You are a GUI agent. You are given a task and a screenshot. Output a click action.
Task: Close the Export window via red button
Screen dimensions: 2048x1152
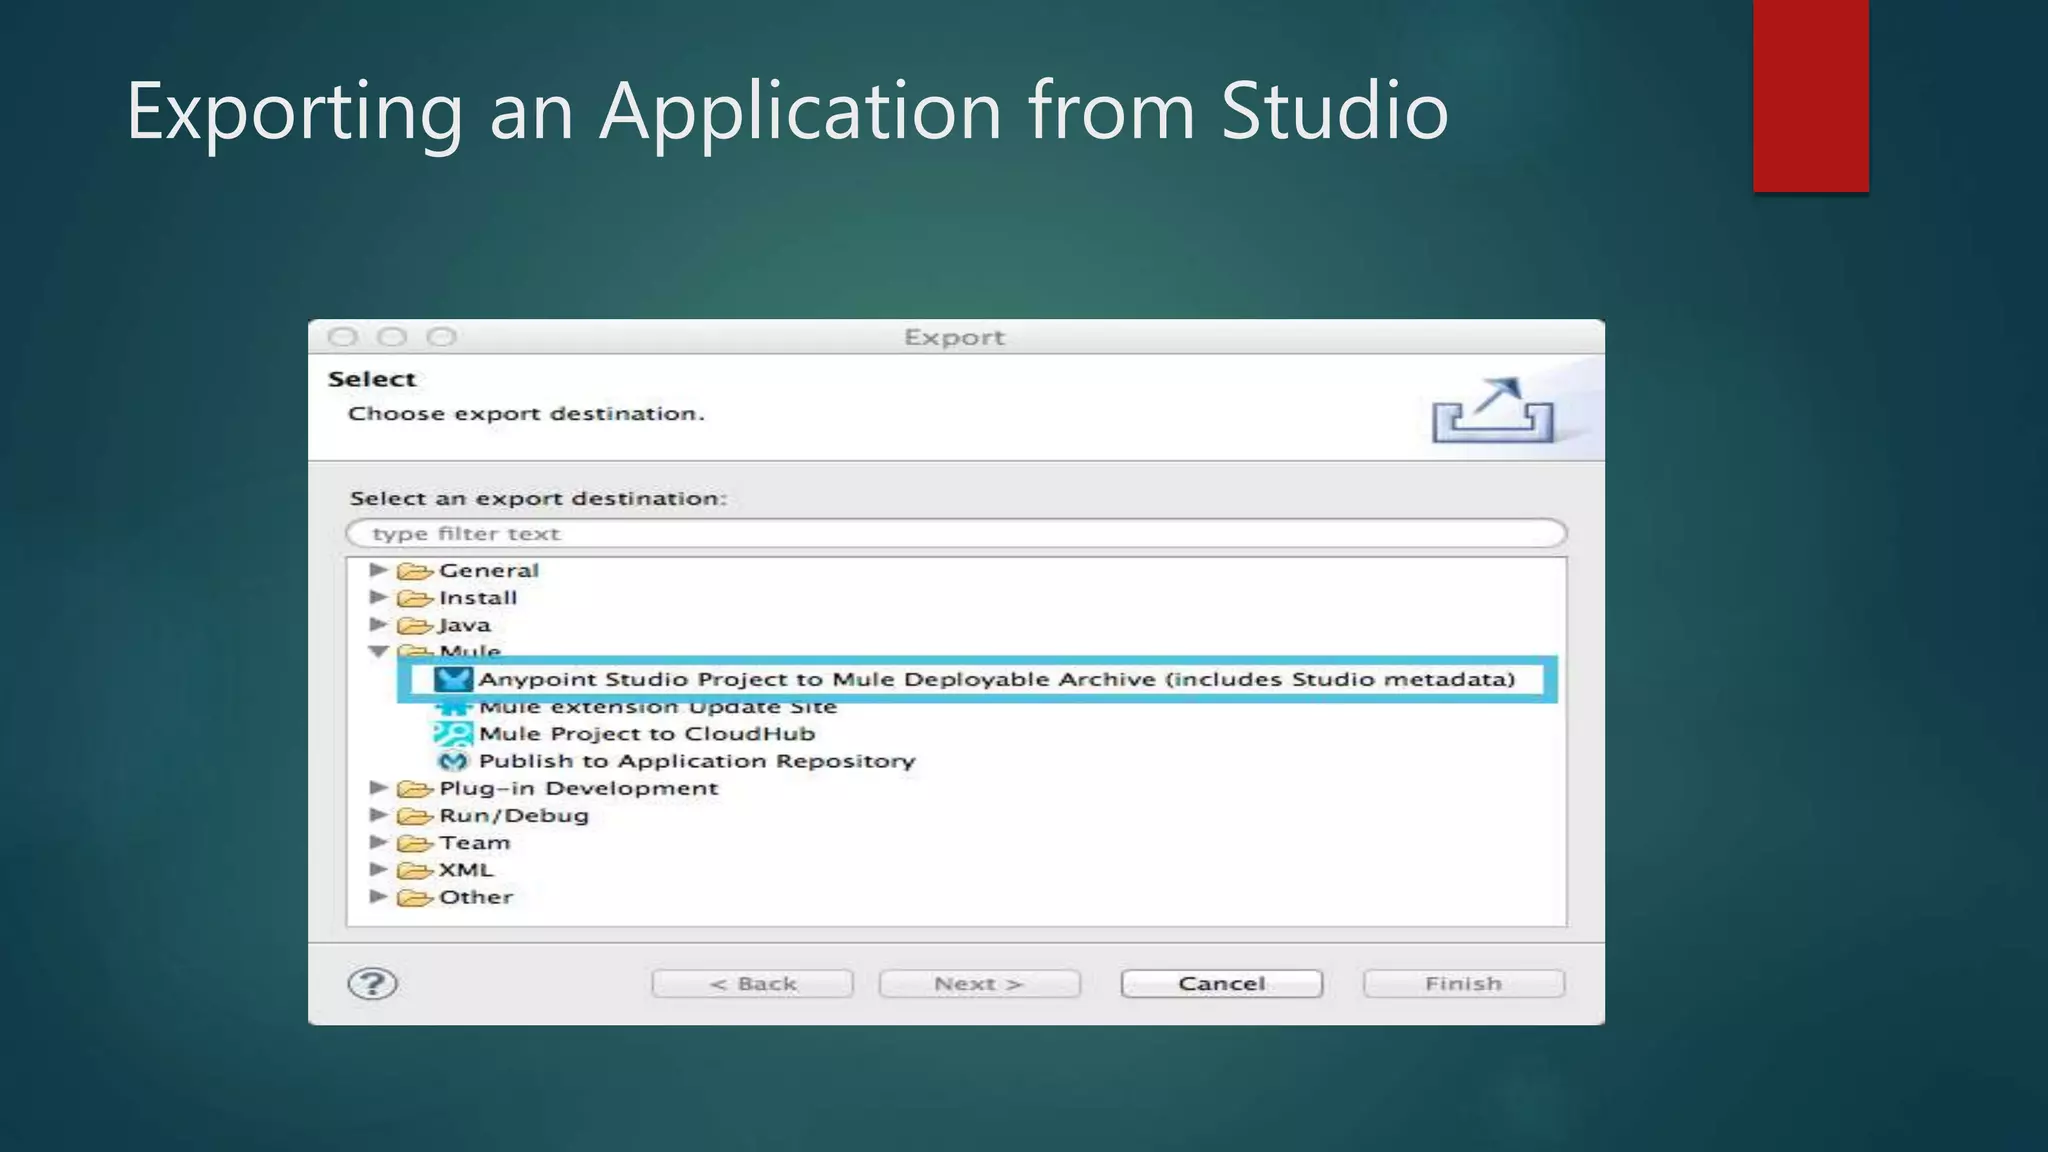click(342, 337)
